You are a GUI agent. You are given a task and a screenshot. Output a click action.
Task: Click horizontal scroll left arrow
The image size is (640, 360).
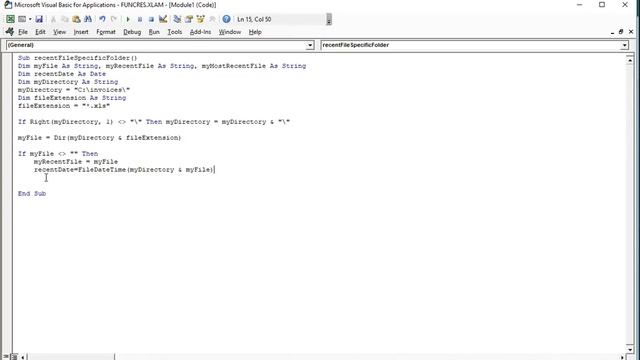pyautogui.click(x=22, y=357)
